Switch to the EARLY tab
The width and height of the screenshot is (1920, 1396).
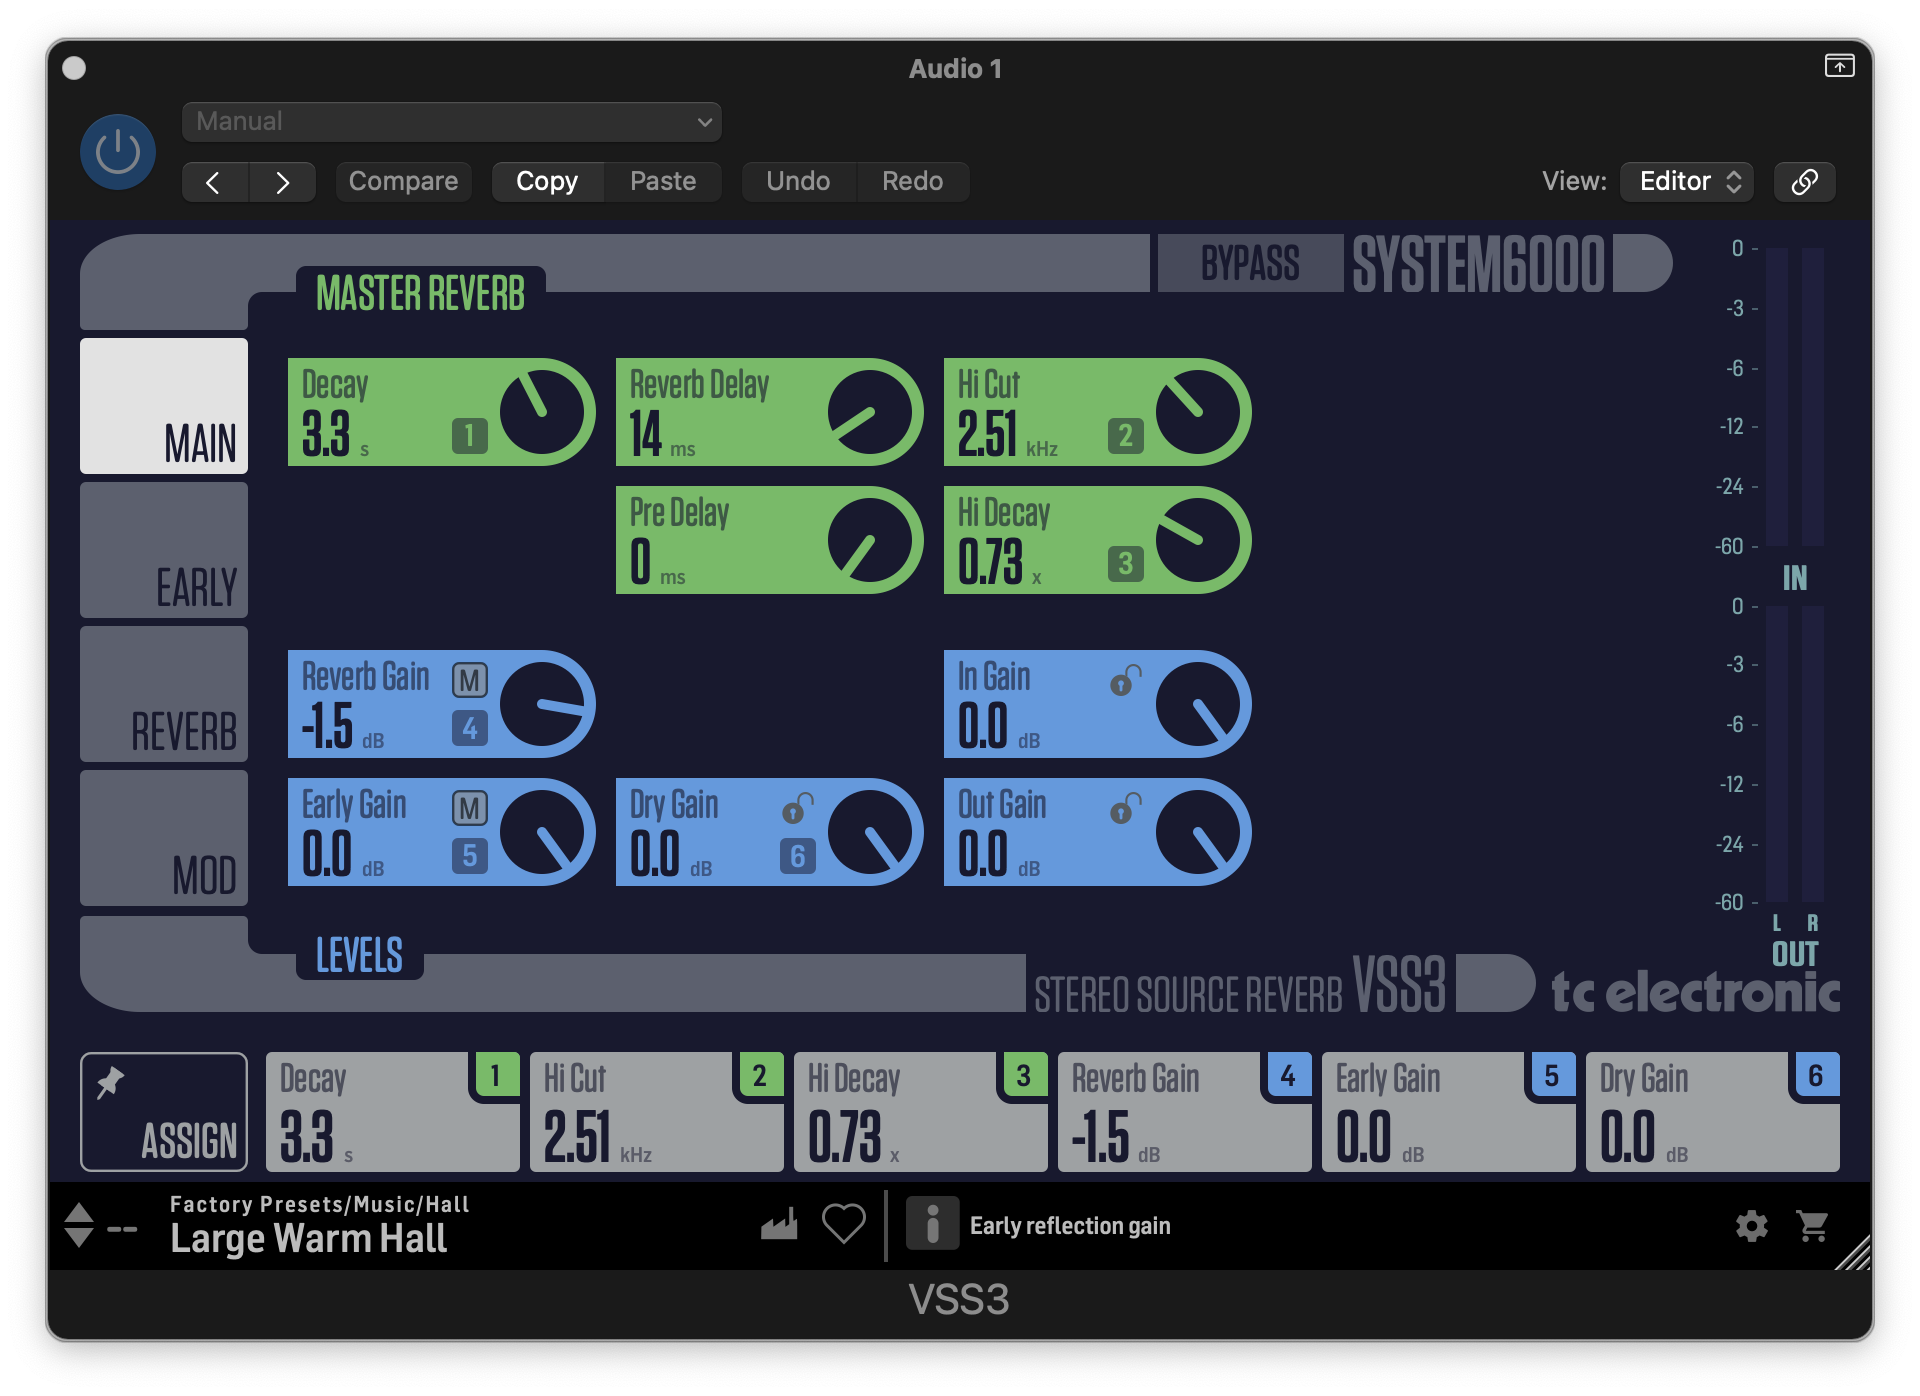point(163,550)
